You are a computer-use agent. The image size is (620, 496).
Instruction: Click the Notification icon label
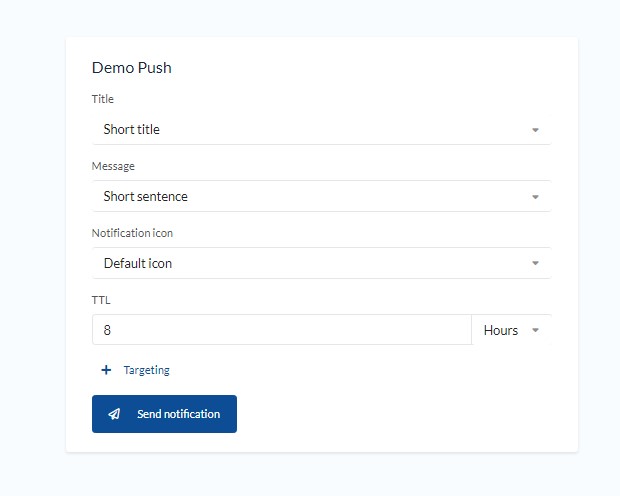click(132, 233)
